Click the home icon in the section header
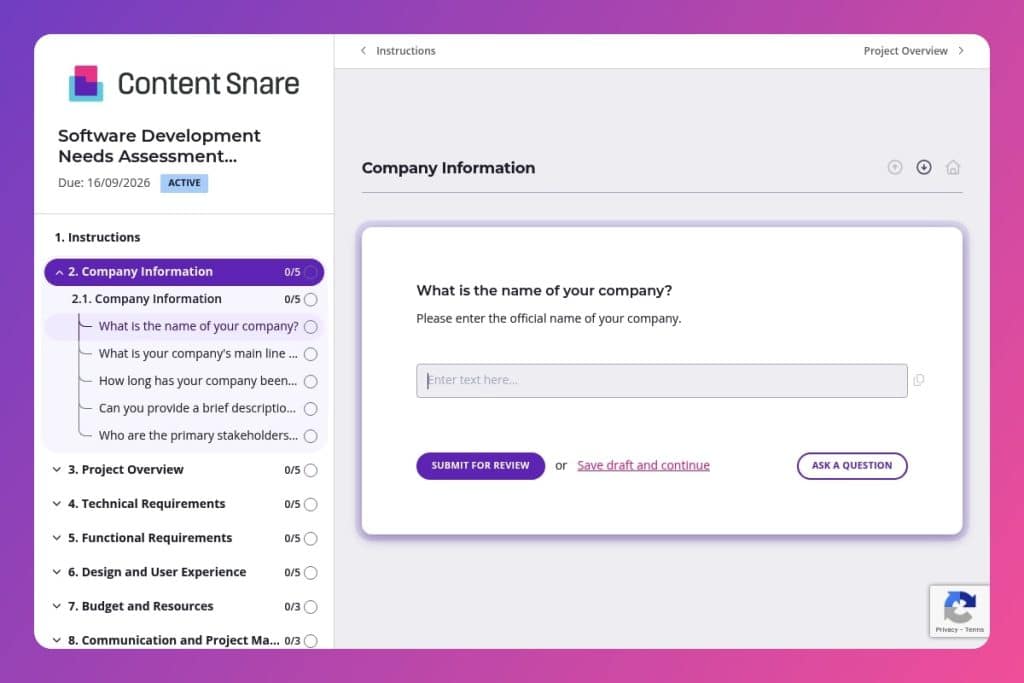Screen dimensions: 1024x683 coord(953,168)
